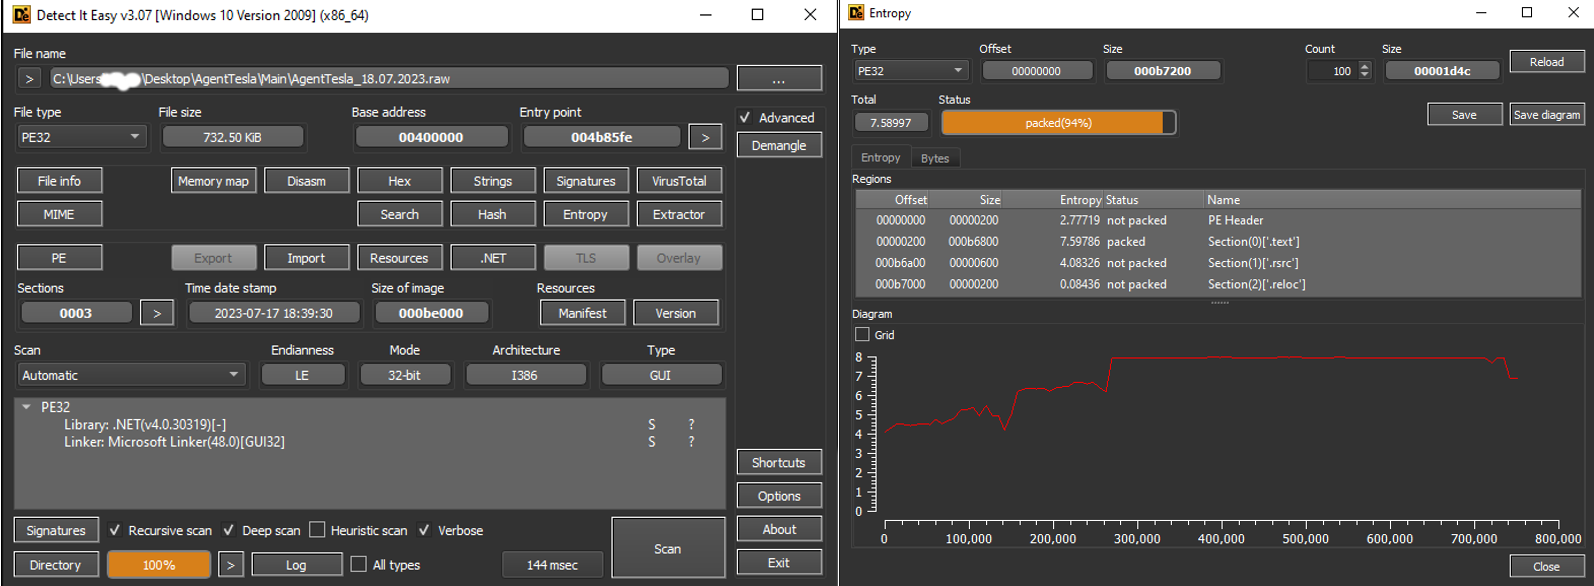
Task: Click the Entropy window title icon
Action: click(856, 13)
